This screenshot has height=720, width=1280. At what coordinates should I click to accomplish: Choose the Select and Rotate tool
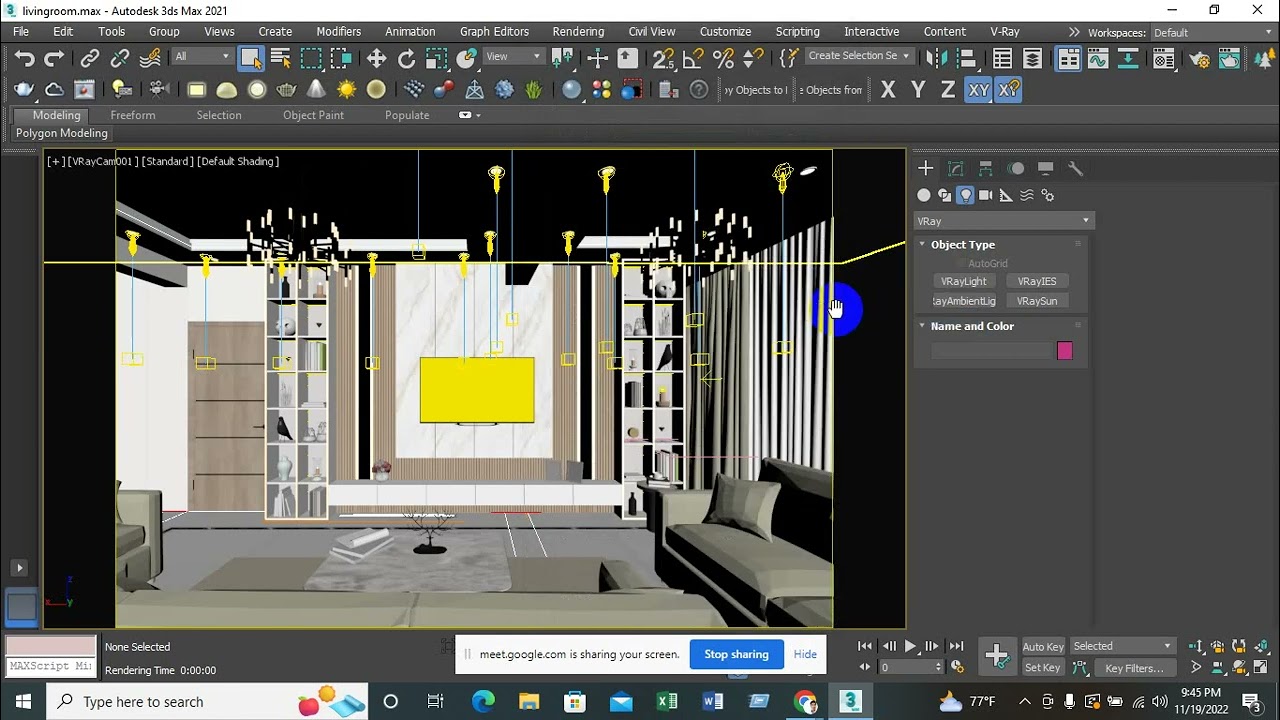click(x=406, y=58)
